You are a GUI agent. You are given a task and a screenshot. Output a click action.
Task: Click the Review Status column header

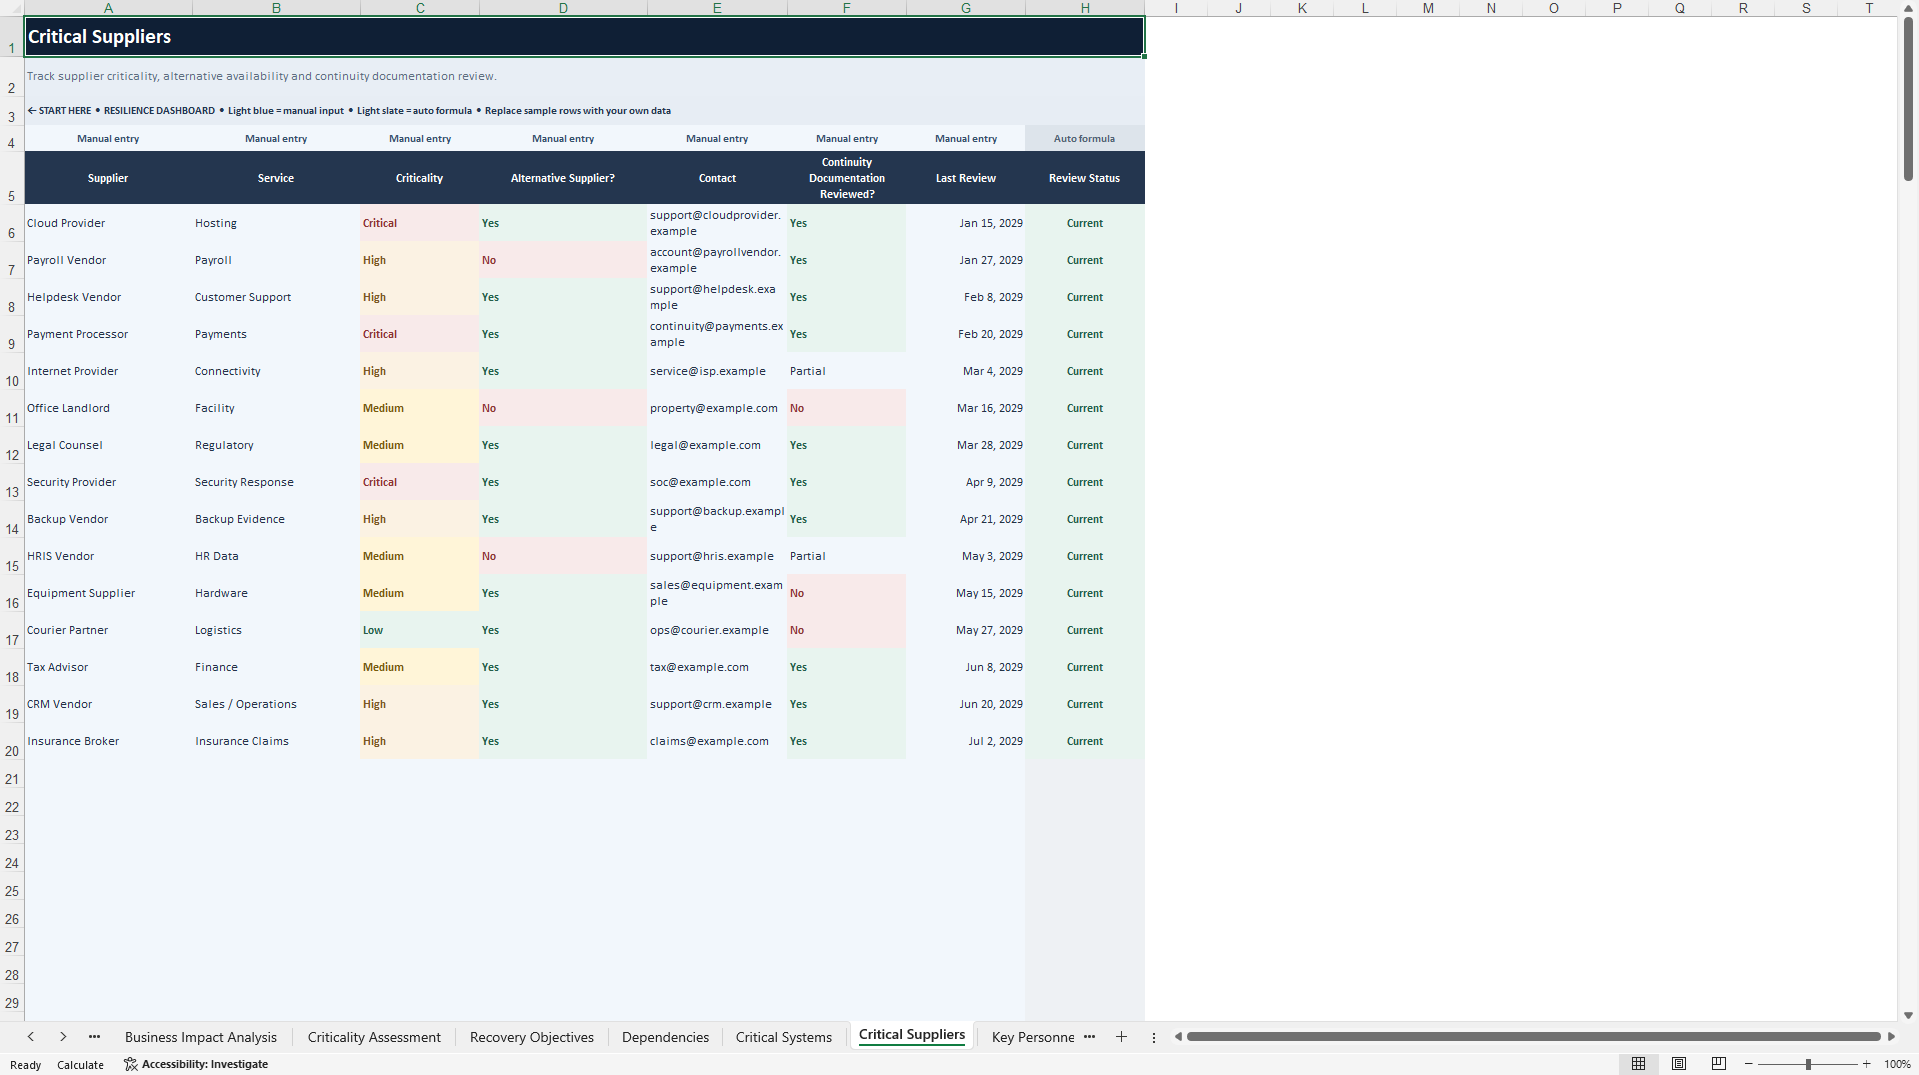tap(1085, 178)
